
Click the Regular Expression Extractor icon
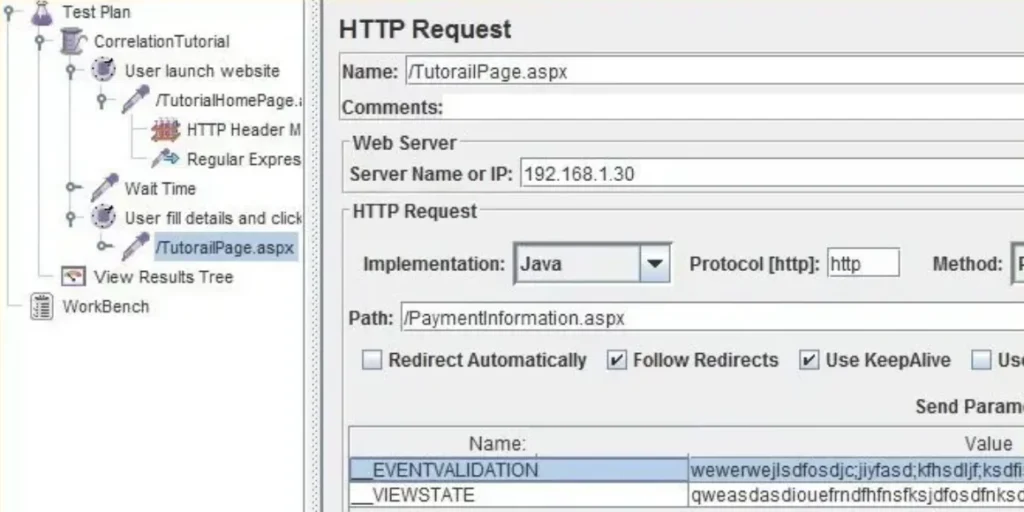tap(165, 159)
